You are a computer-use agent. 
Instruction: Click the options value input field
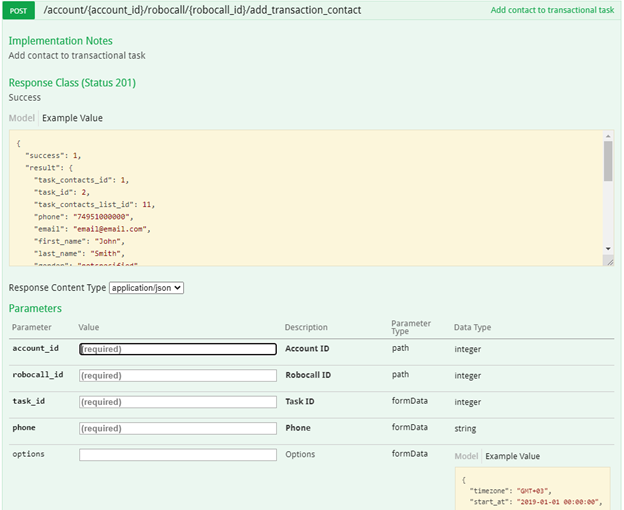[x=178, y=455]
